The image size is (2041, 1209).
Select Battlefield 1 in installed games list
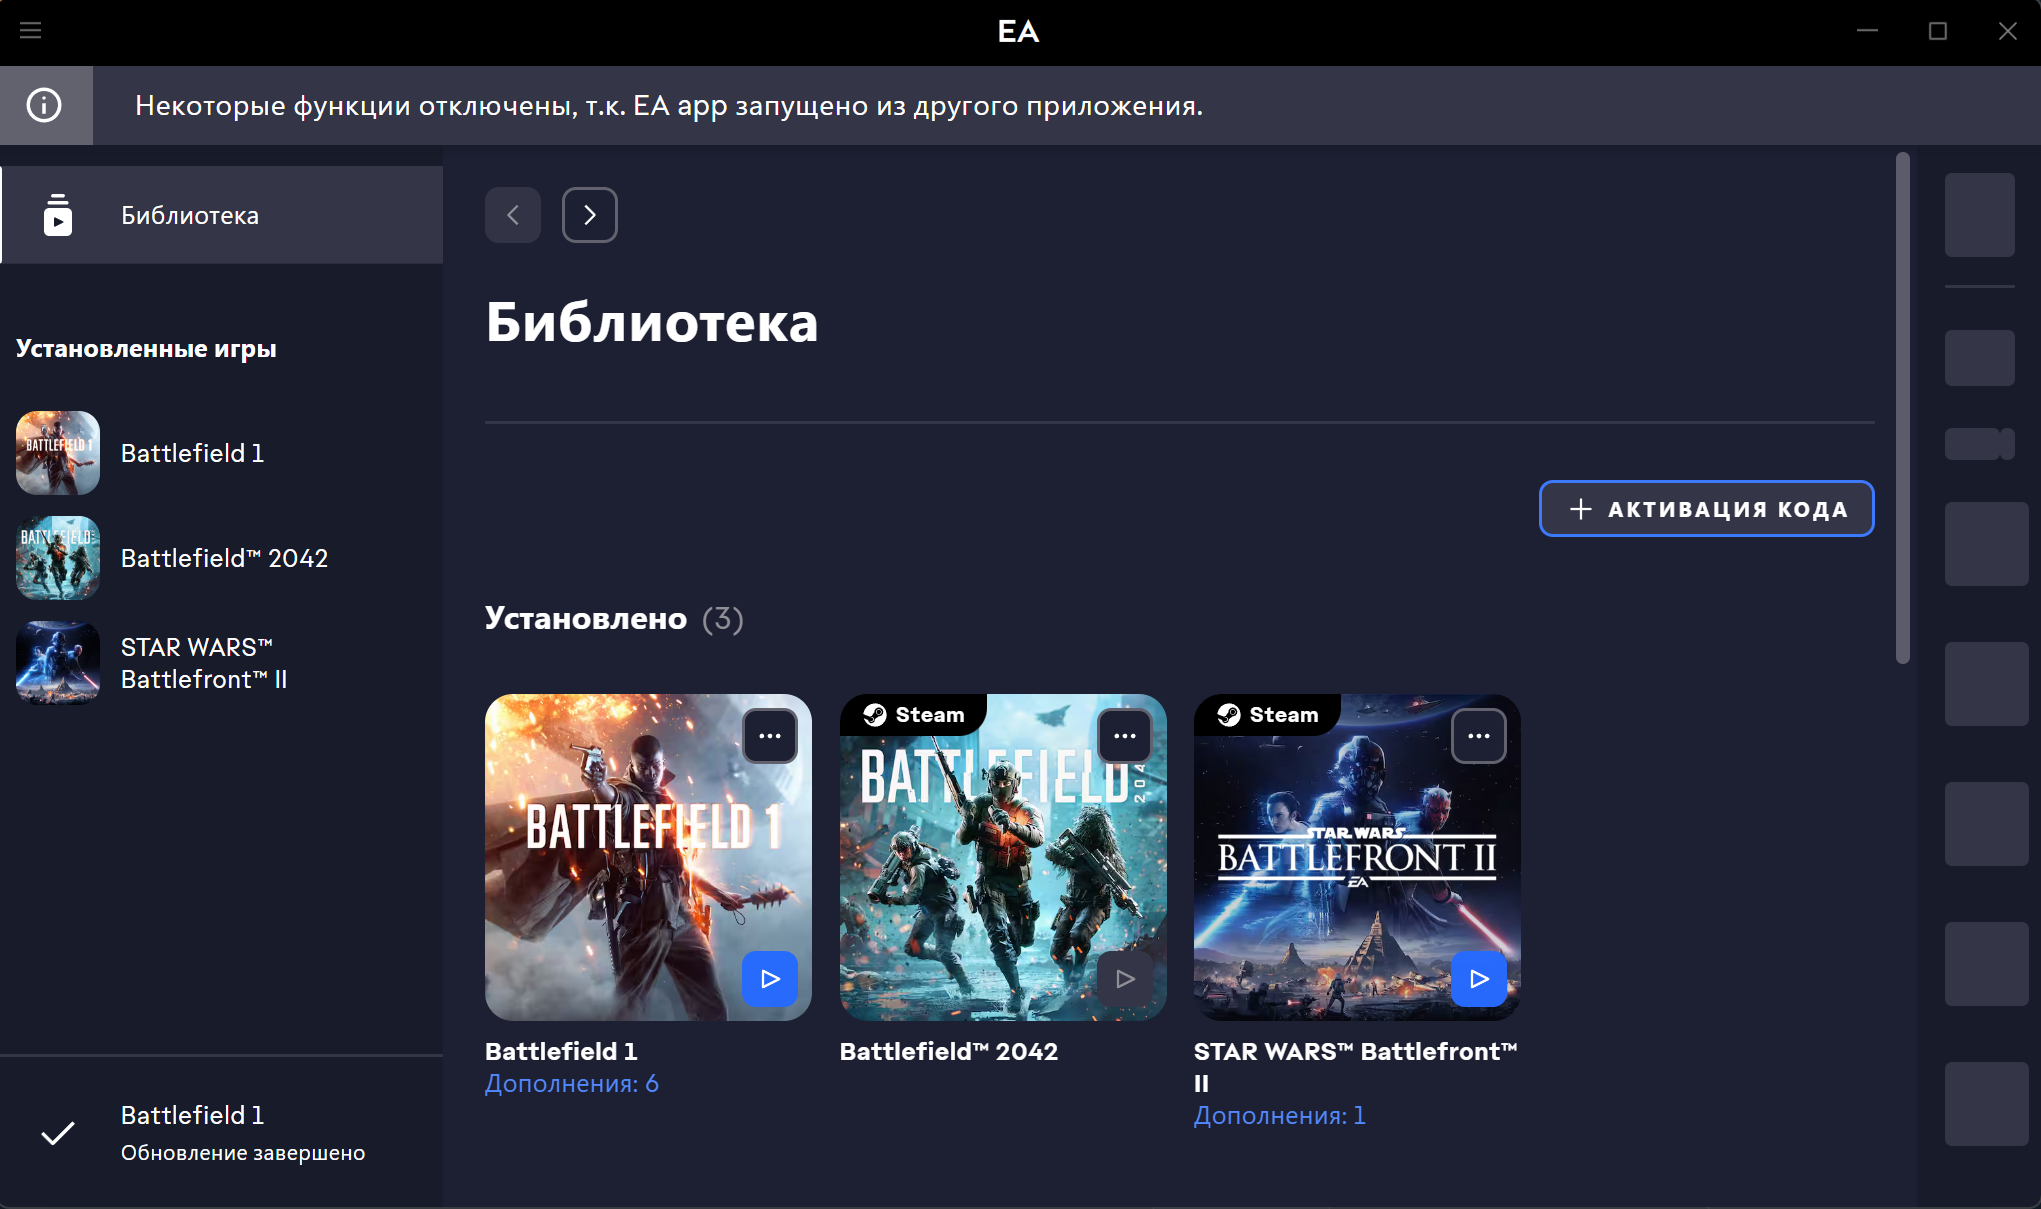[192, 453]
